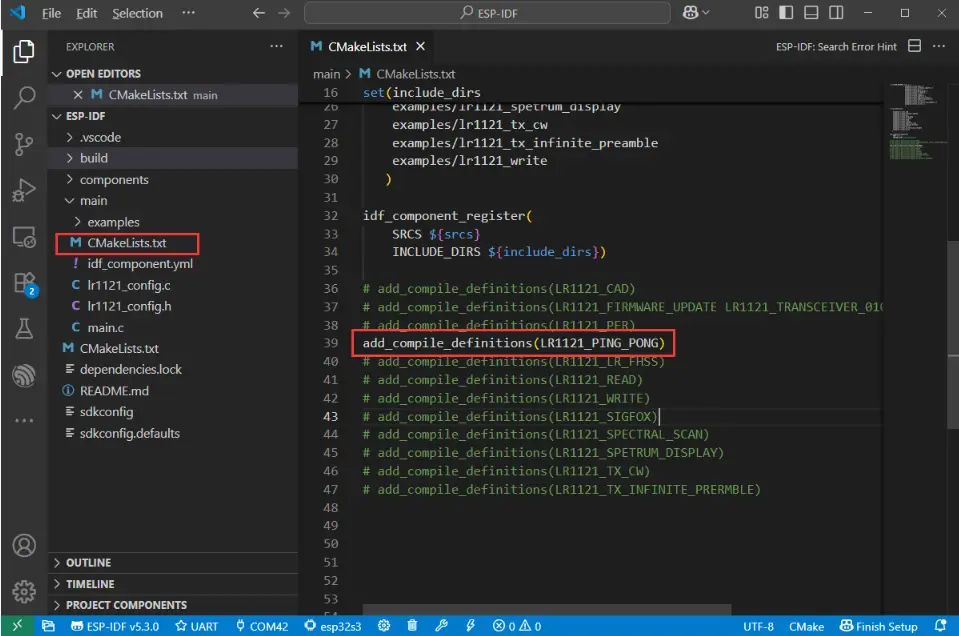
Task: Open the Source Control view
Action: 24,144
